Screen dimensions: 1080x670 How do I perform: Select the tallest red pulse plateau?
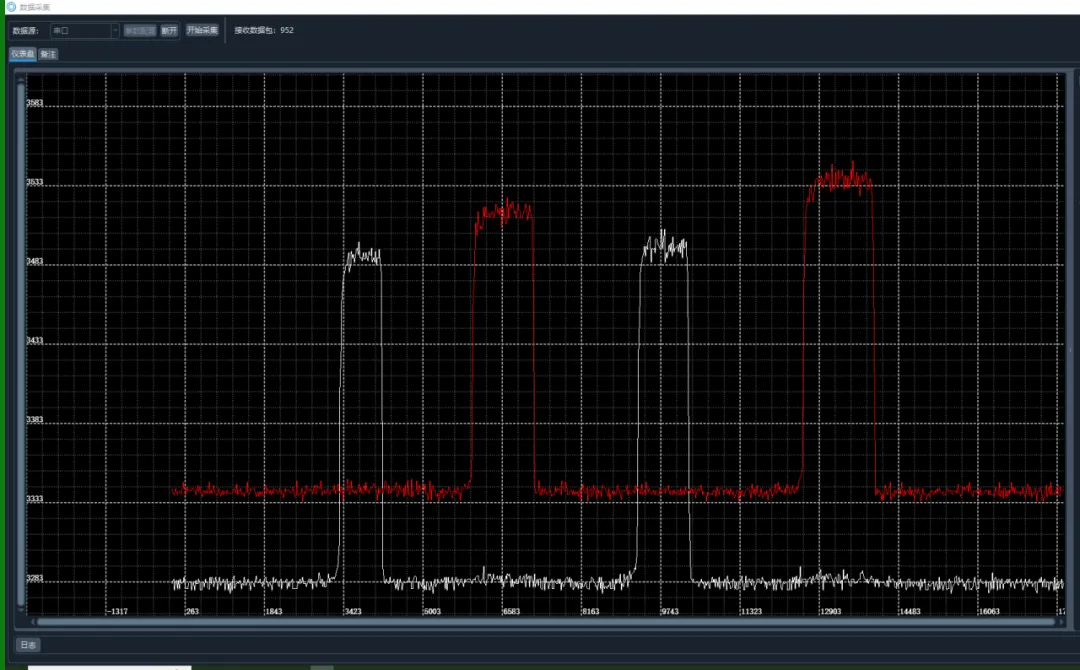point(840,180)
